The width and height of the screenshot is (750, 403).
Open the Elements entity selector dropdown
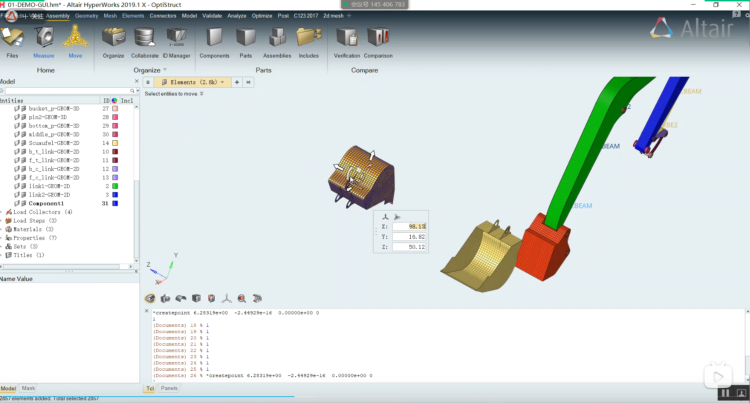pyautogui.click(x=225, y=82)
